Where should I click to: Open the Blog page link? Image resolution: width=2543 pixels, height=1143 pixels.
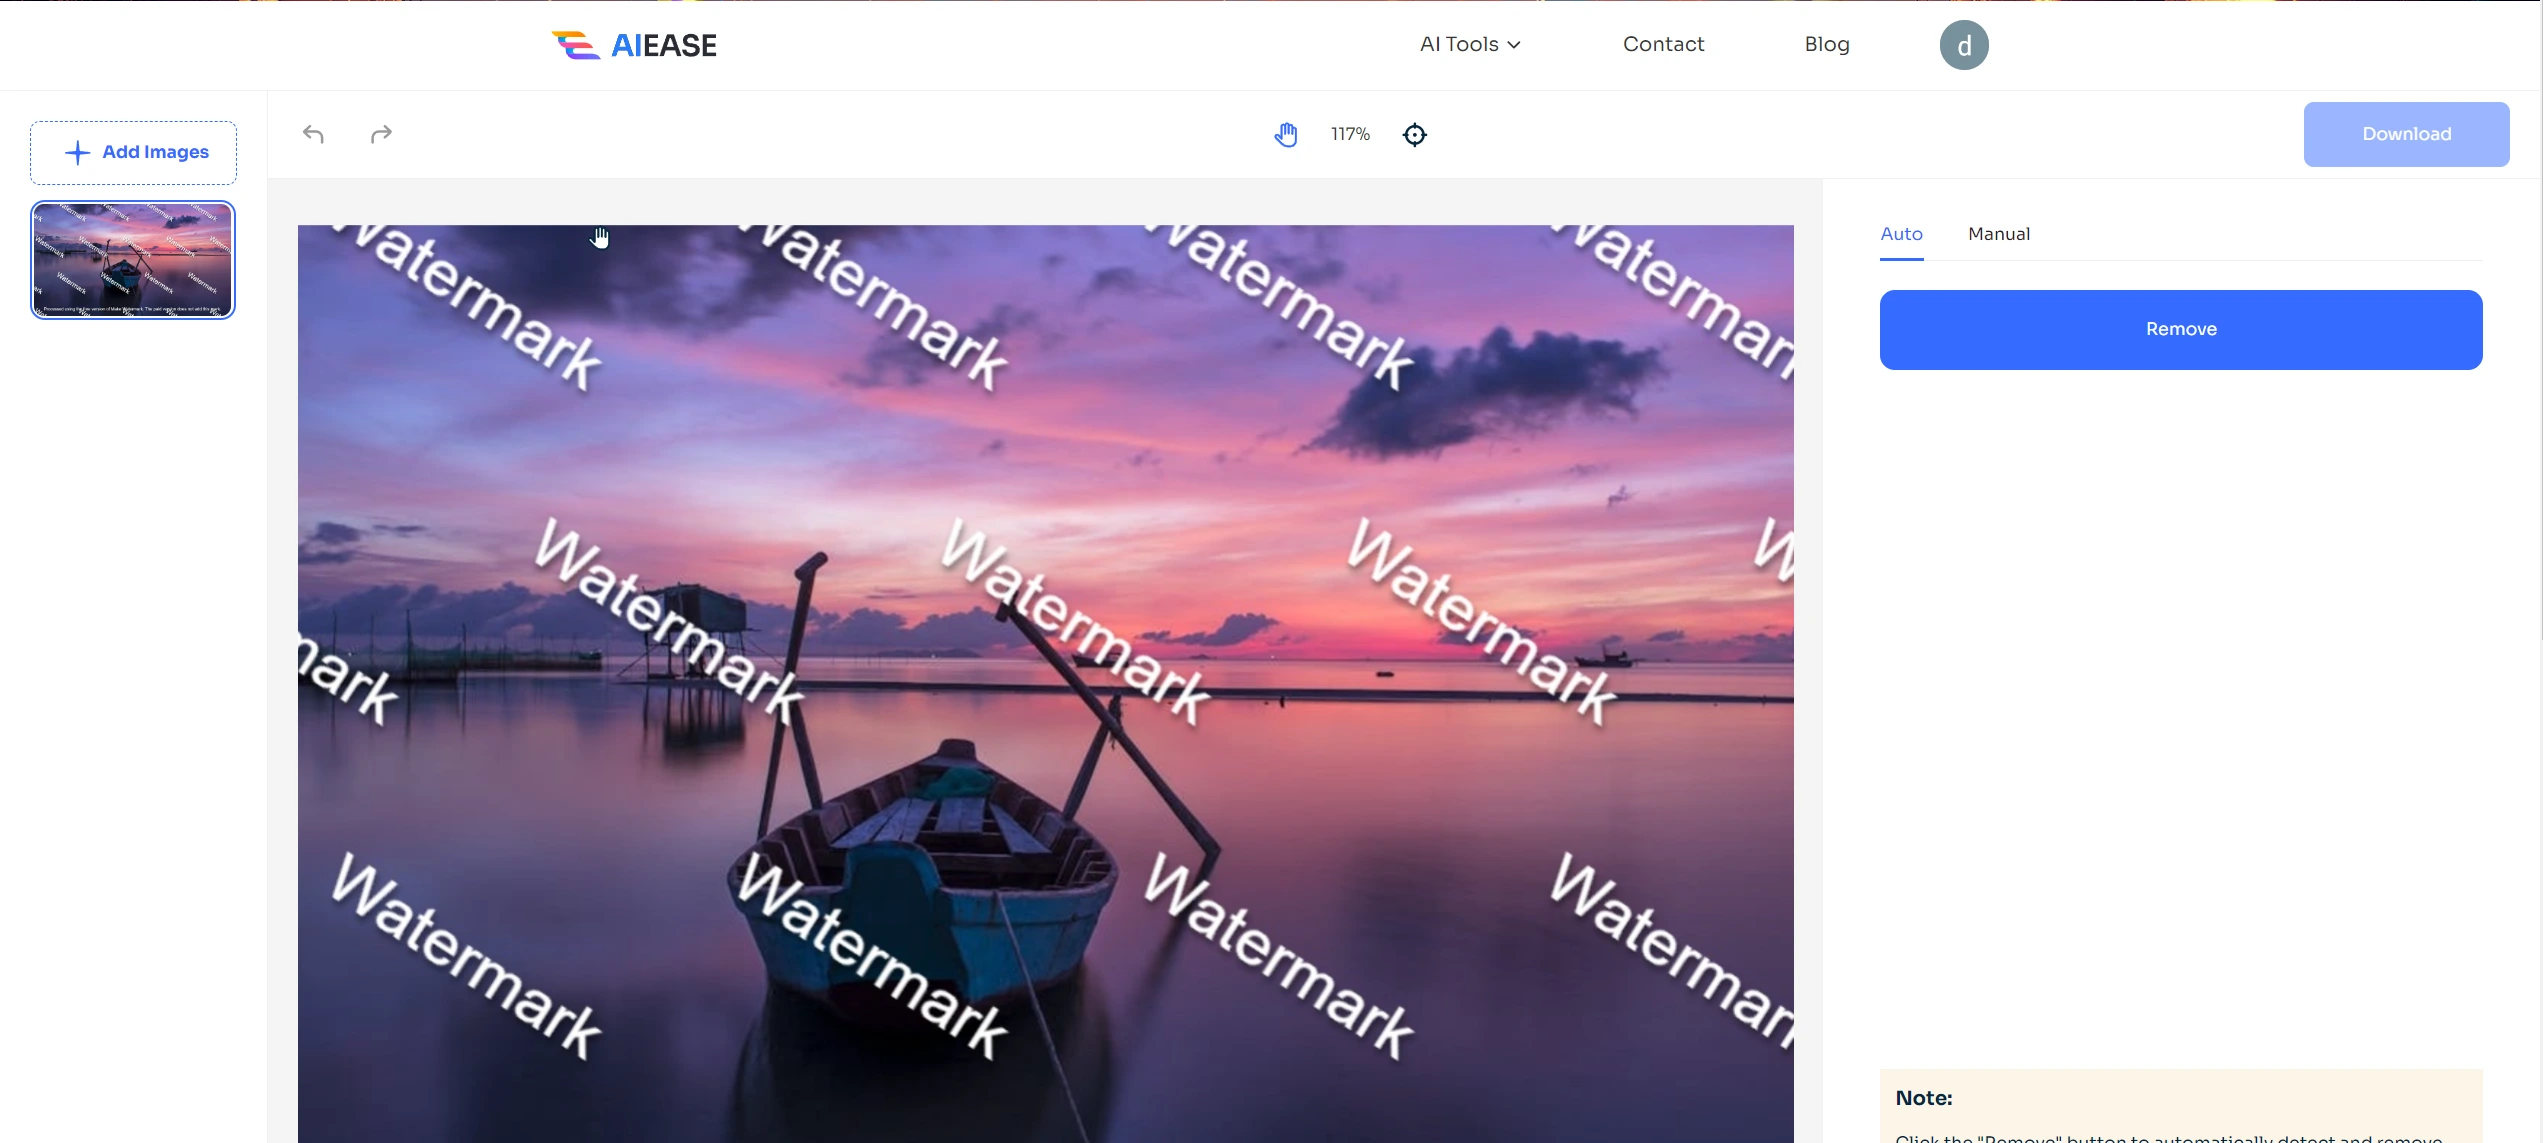pos(1828,44)
